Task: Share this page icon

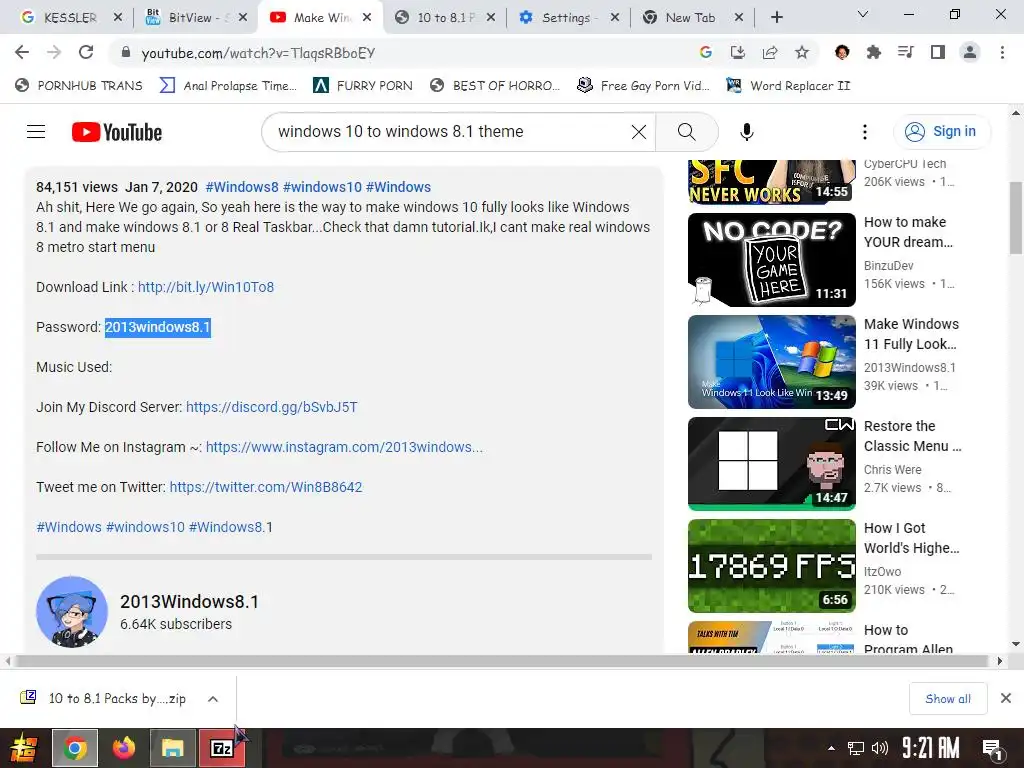Action: [x=770, y=53]
